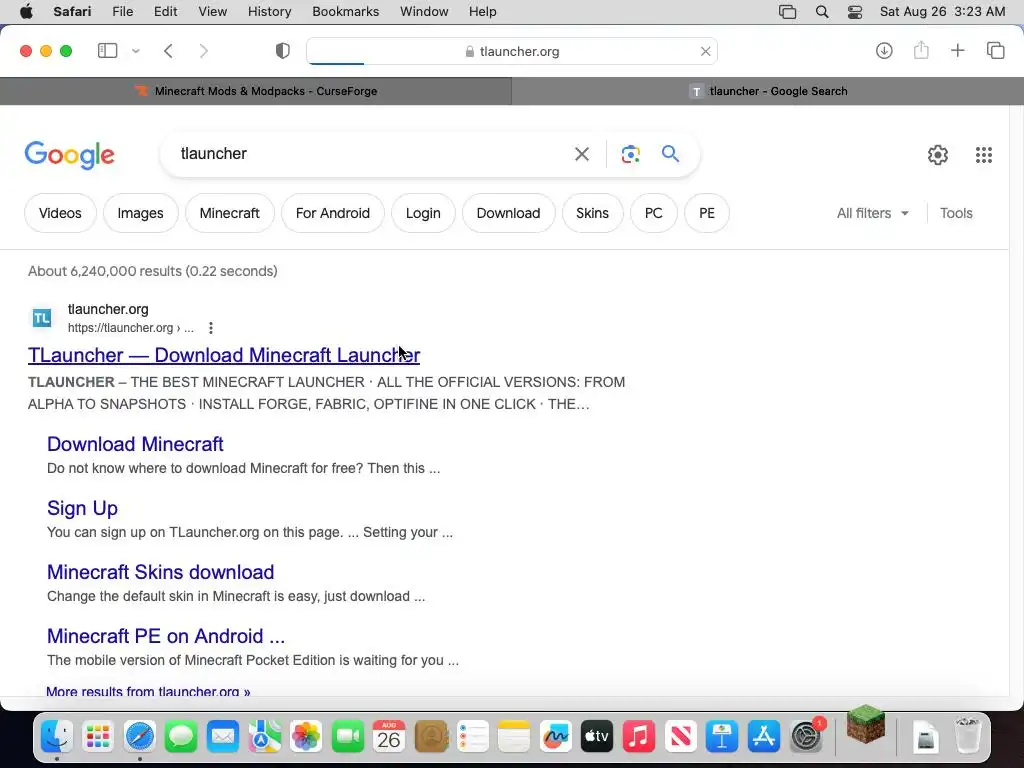
Task: Open the Help menu
Action: click(x=483, y=12)
